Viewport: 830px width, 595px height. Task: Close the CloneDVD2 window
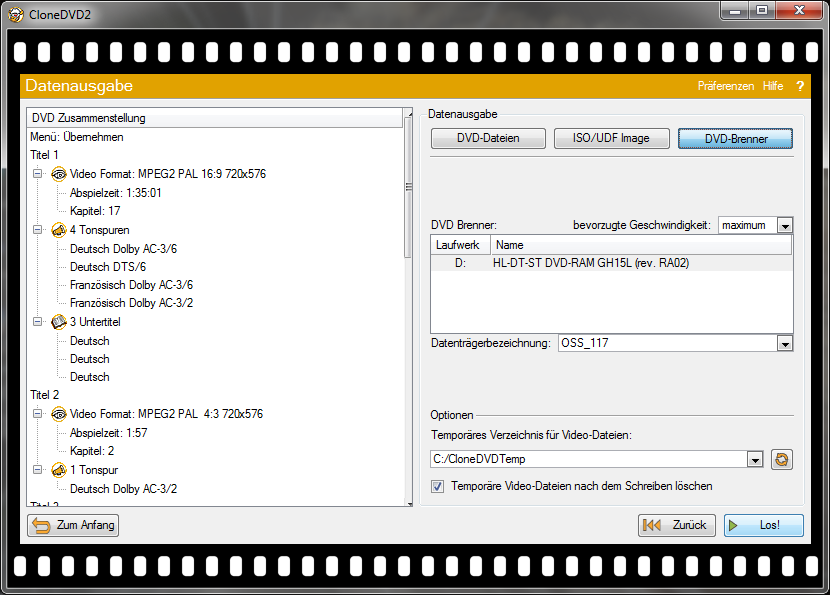tap(800, 11)
